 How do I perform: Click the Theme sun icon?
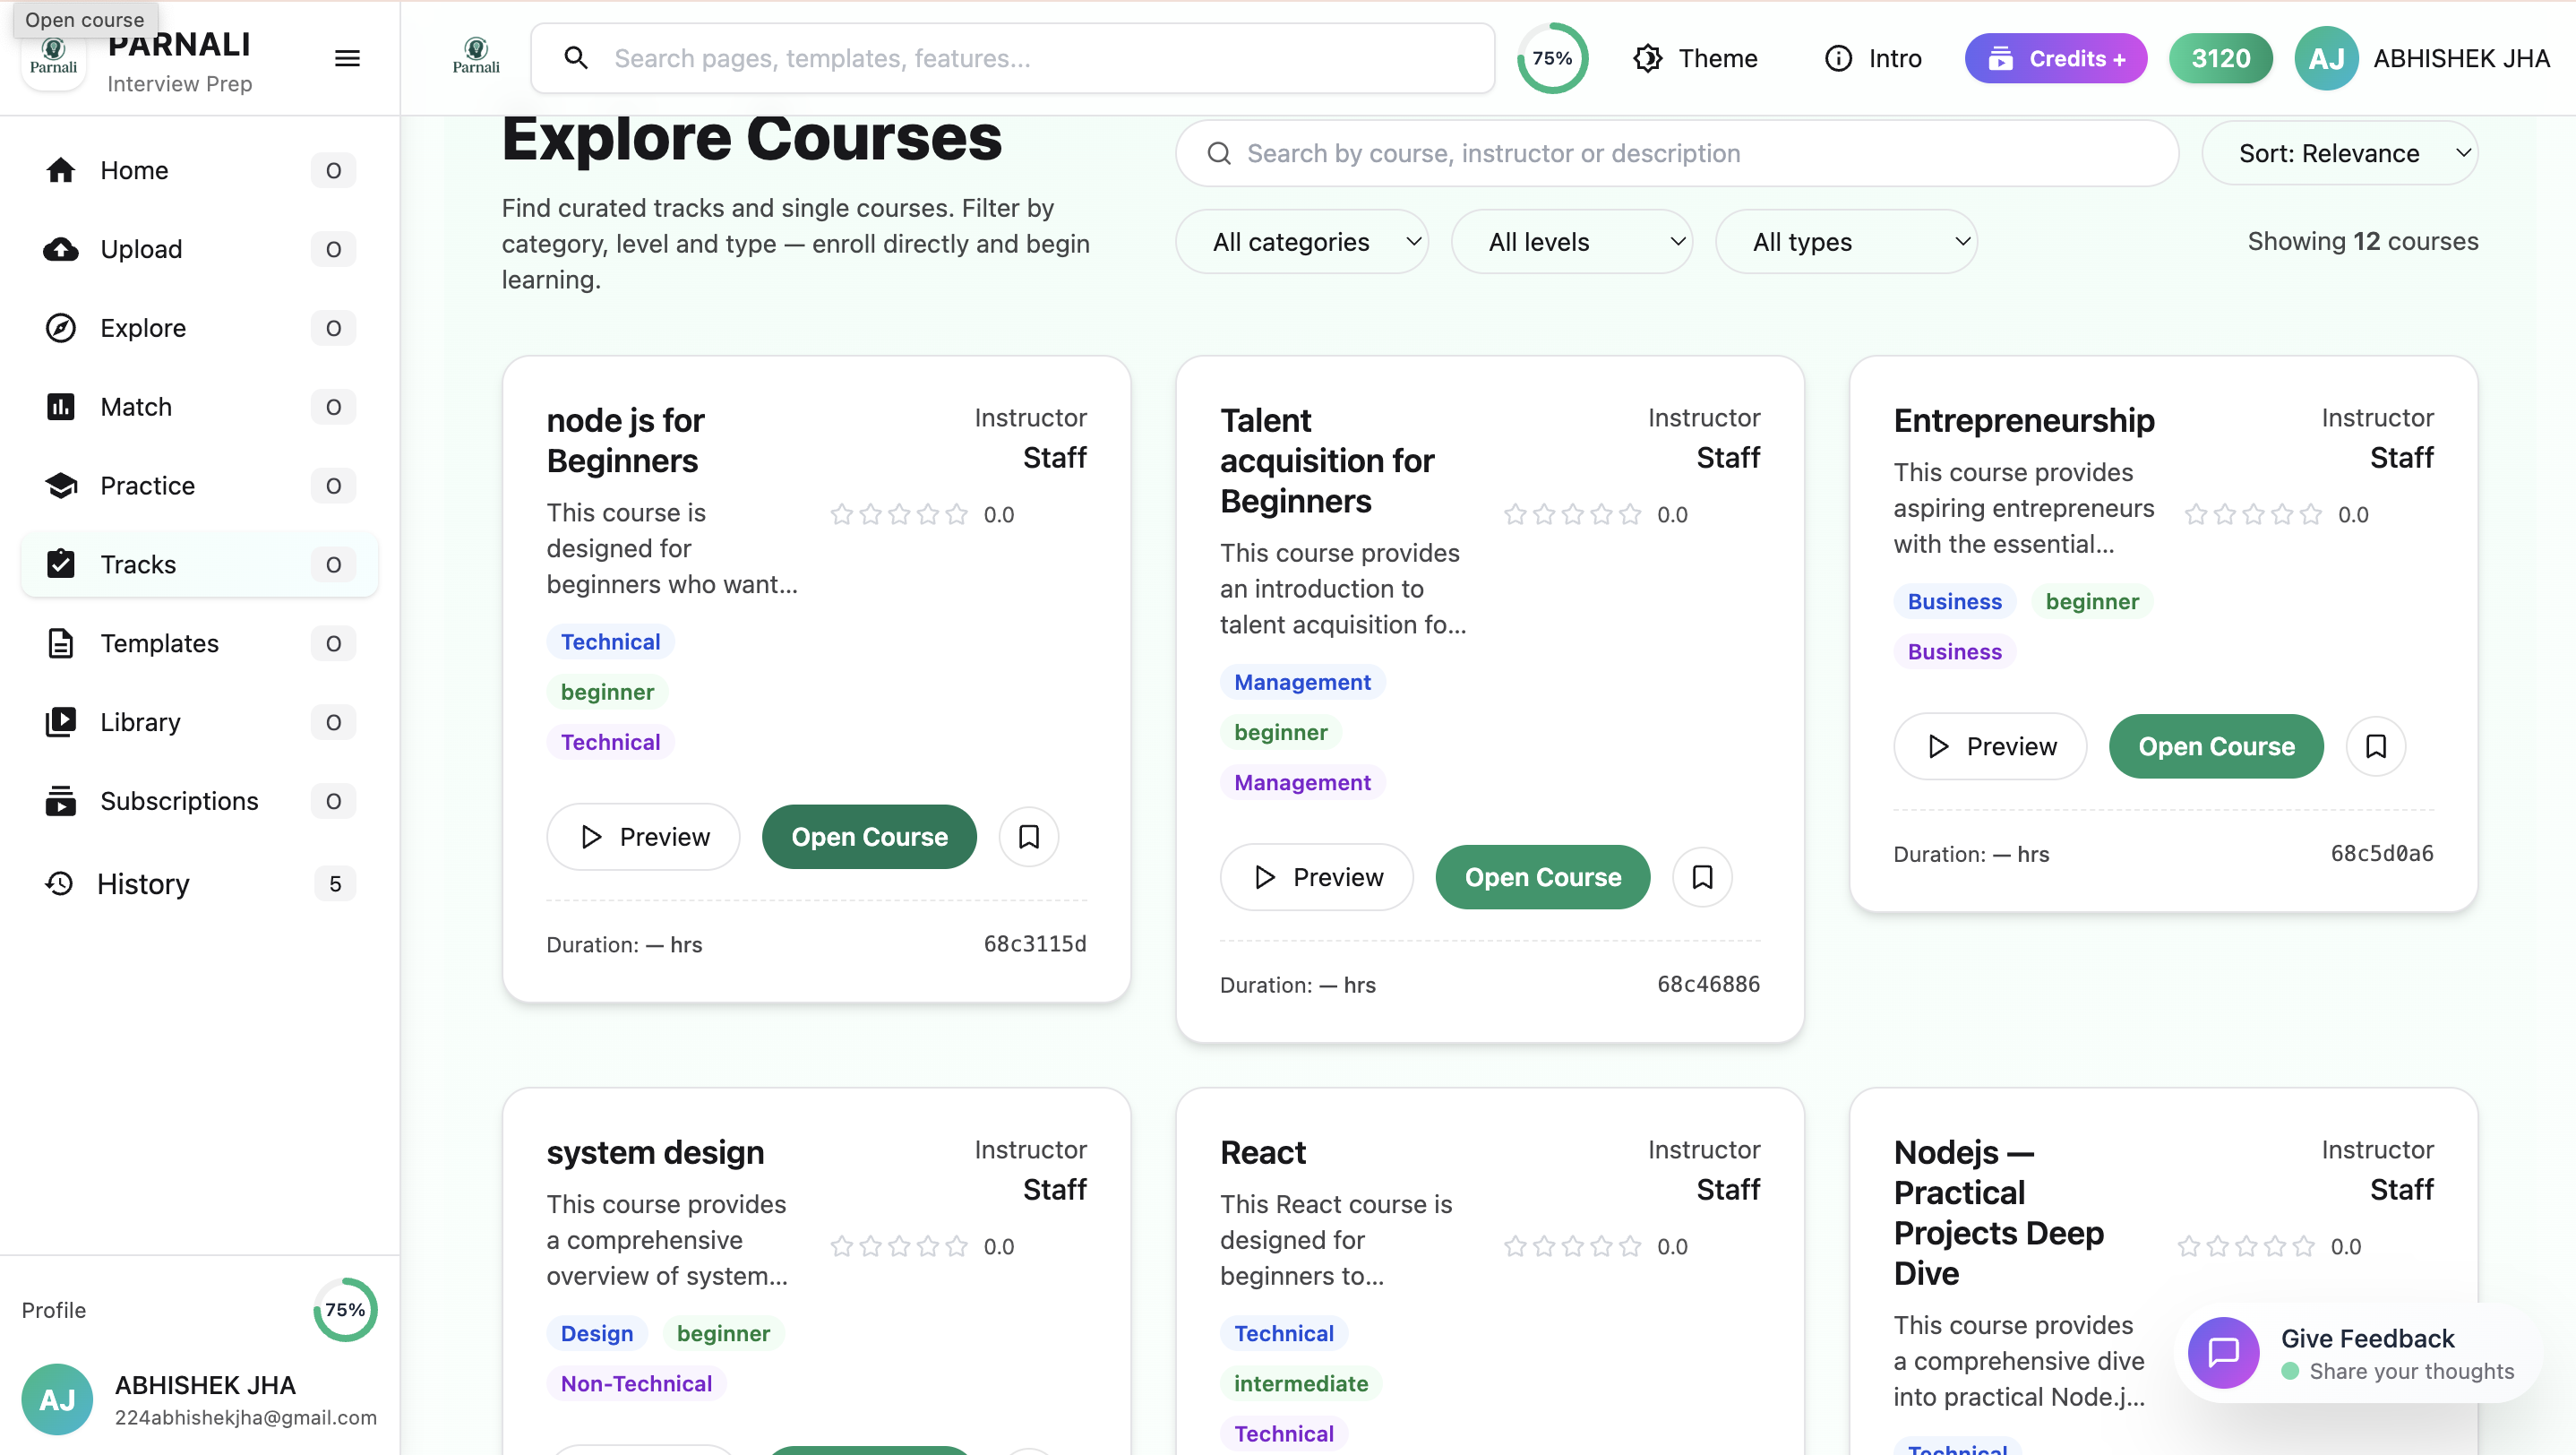click(x=1647, y=58)
